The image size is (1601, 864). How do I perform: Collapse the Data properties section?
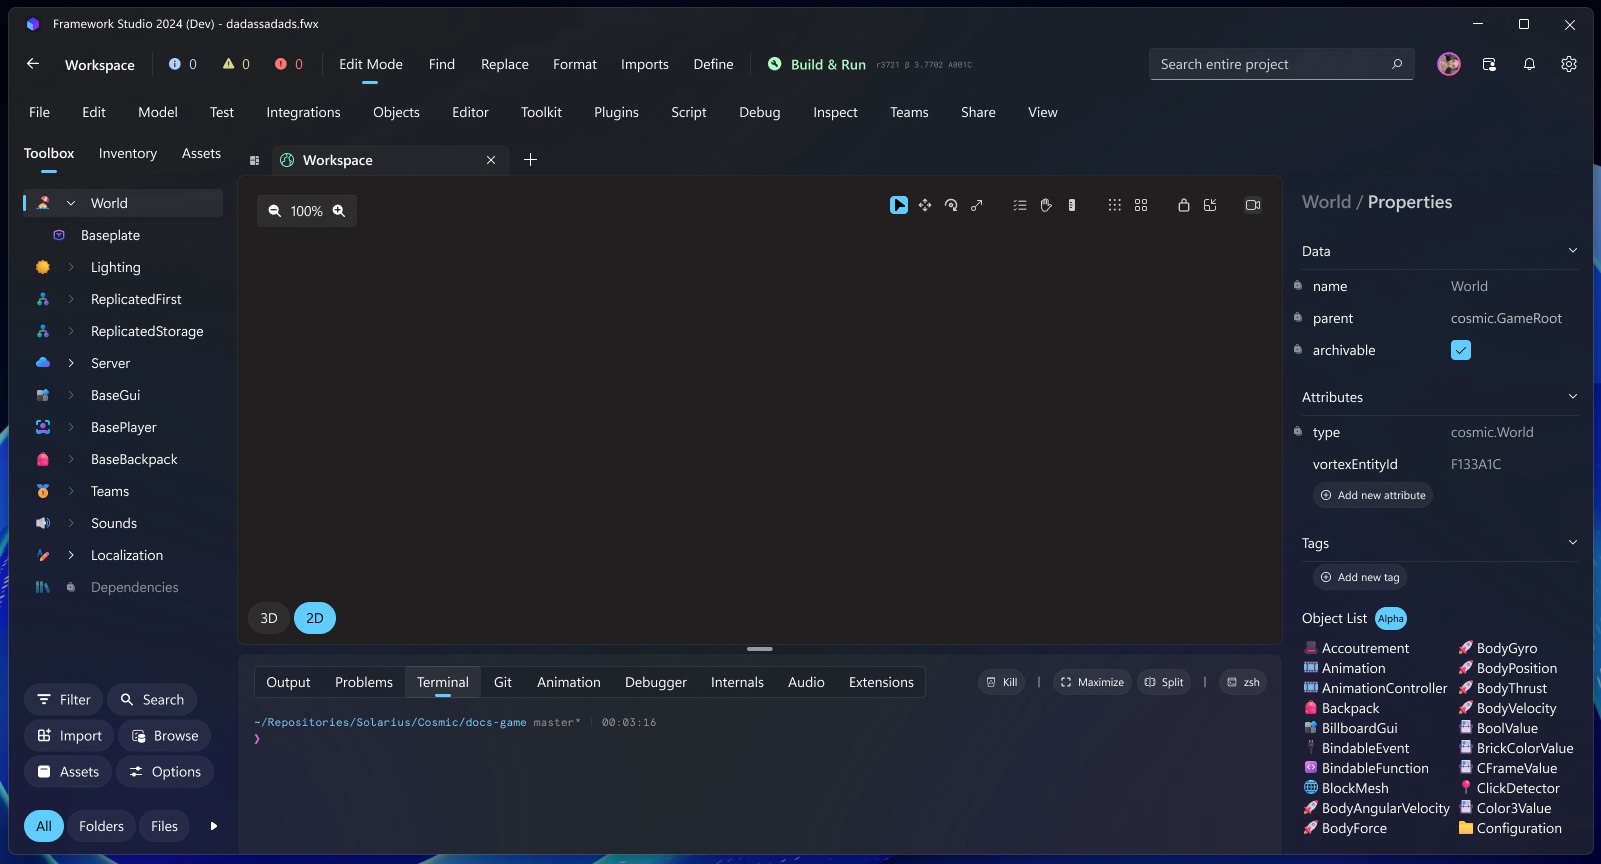pyautogui.click(x=1573, y=251)
